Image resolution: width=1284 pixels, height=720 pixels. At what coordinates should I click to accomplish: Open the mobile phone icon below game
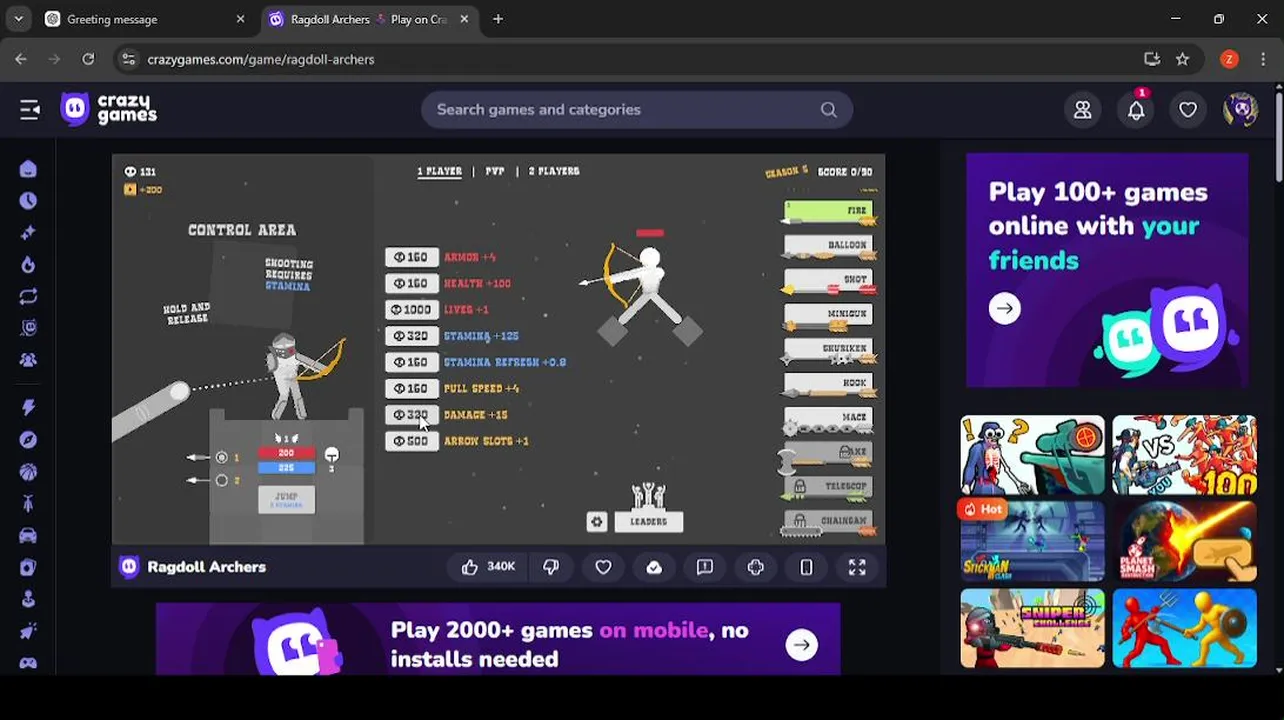click(807, 567)
